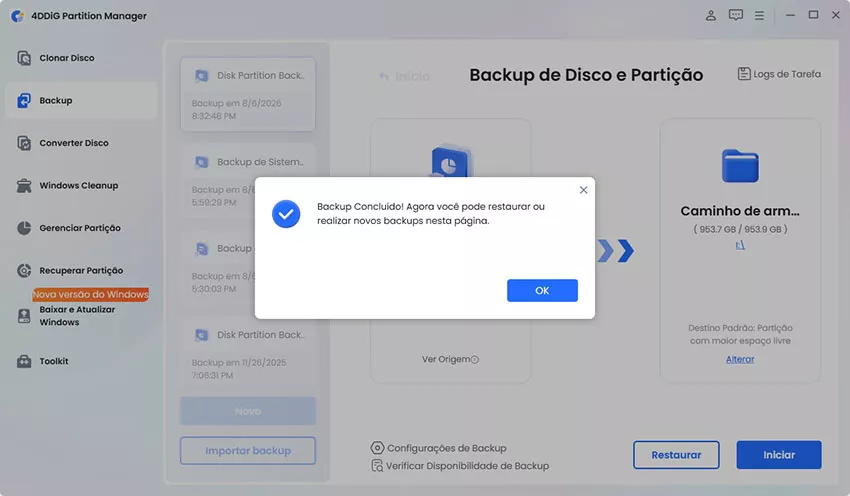Open Windows Cleanup from the sidebar
Screen dimensions: 850x496
click(x=81, y=185)
